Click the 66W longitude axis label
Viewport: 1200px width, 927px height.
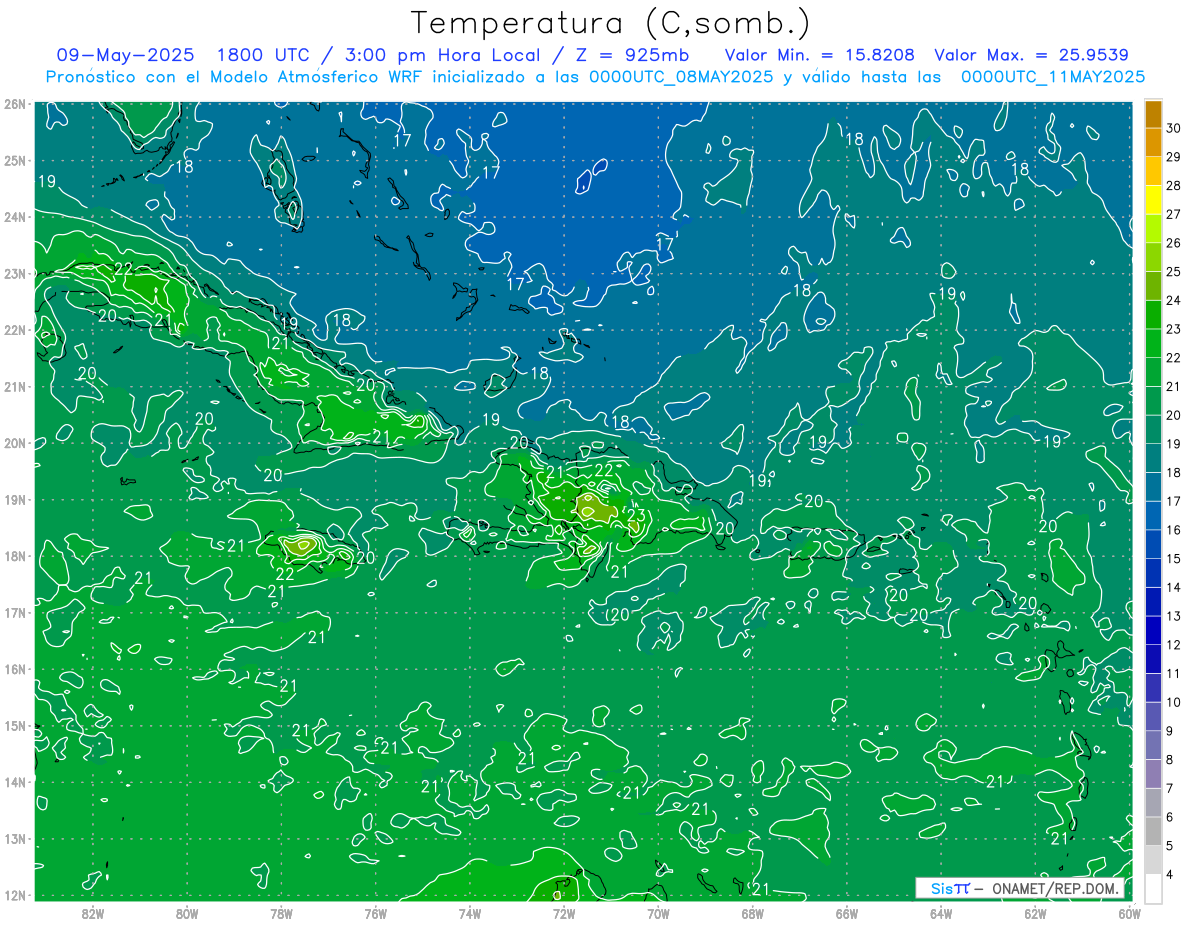(x=846, y=914)
